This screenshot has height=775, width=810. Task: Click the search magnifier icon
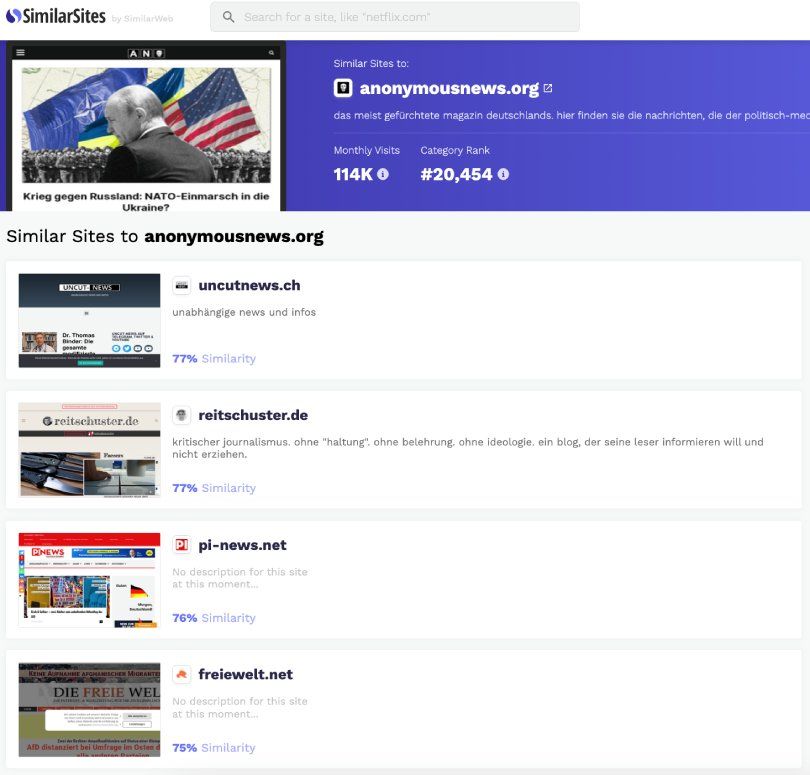[x=229, y=17]
